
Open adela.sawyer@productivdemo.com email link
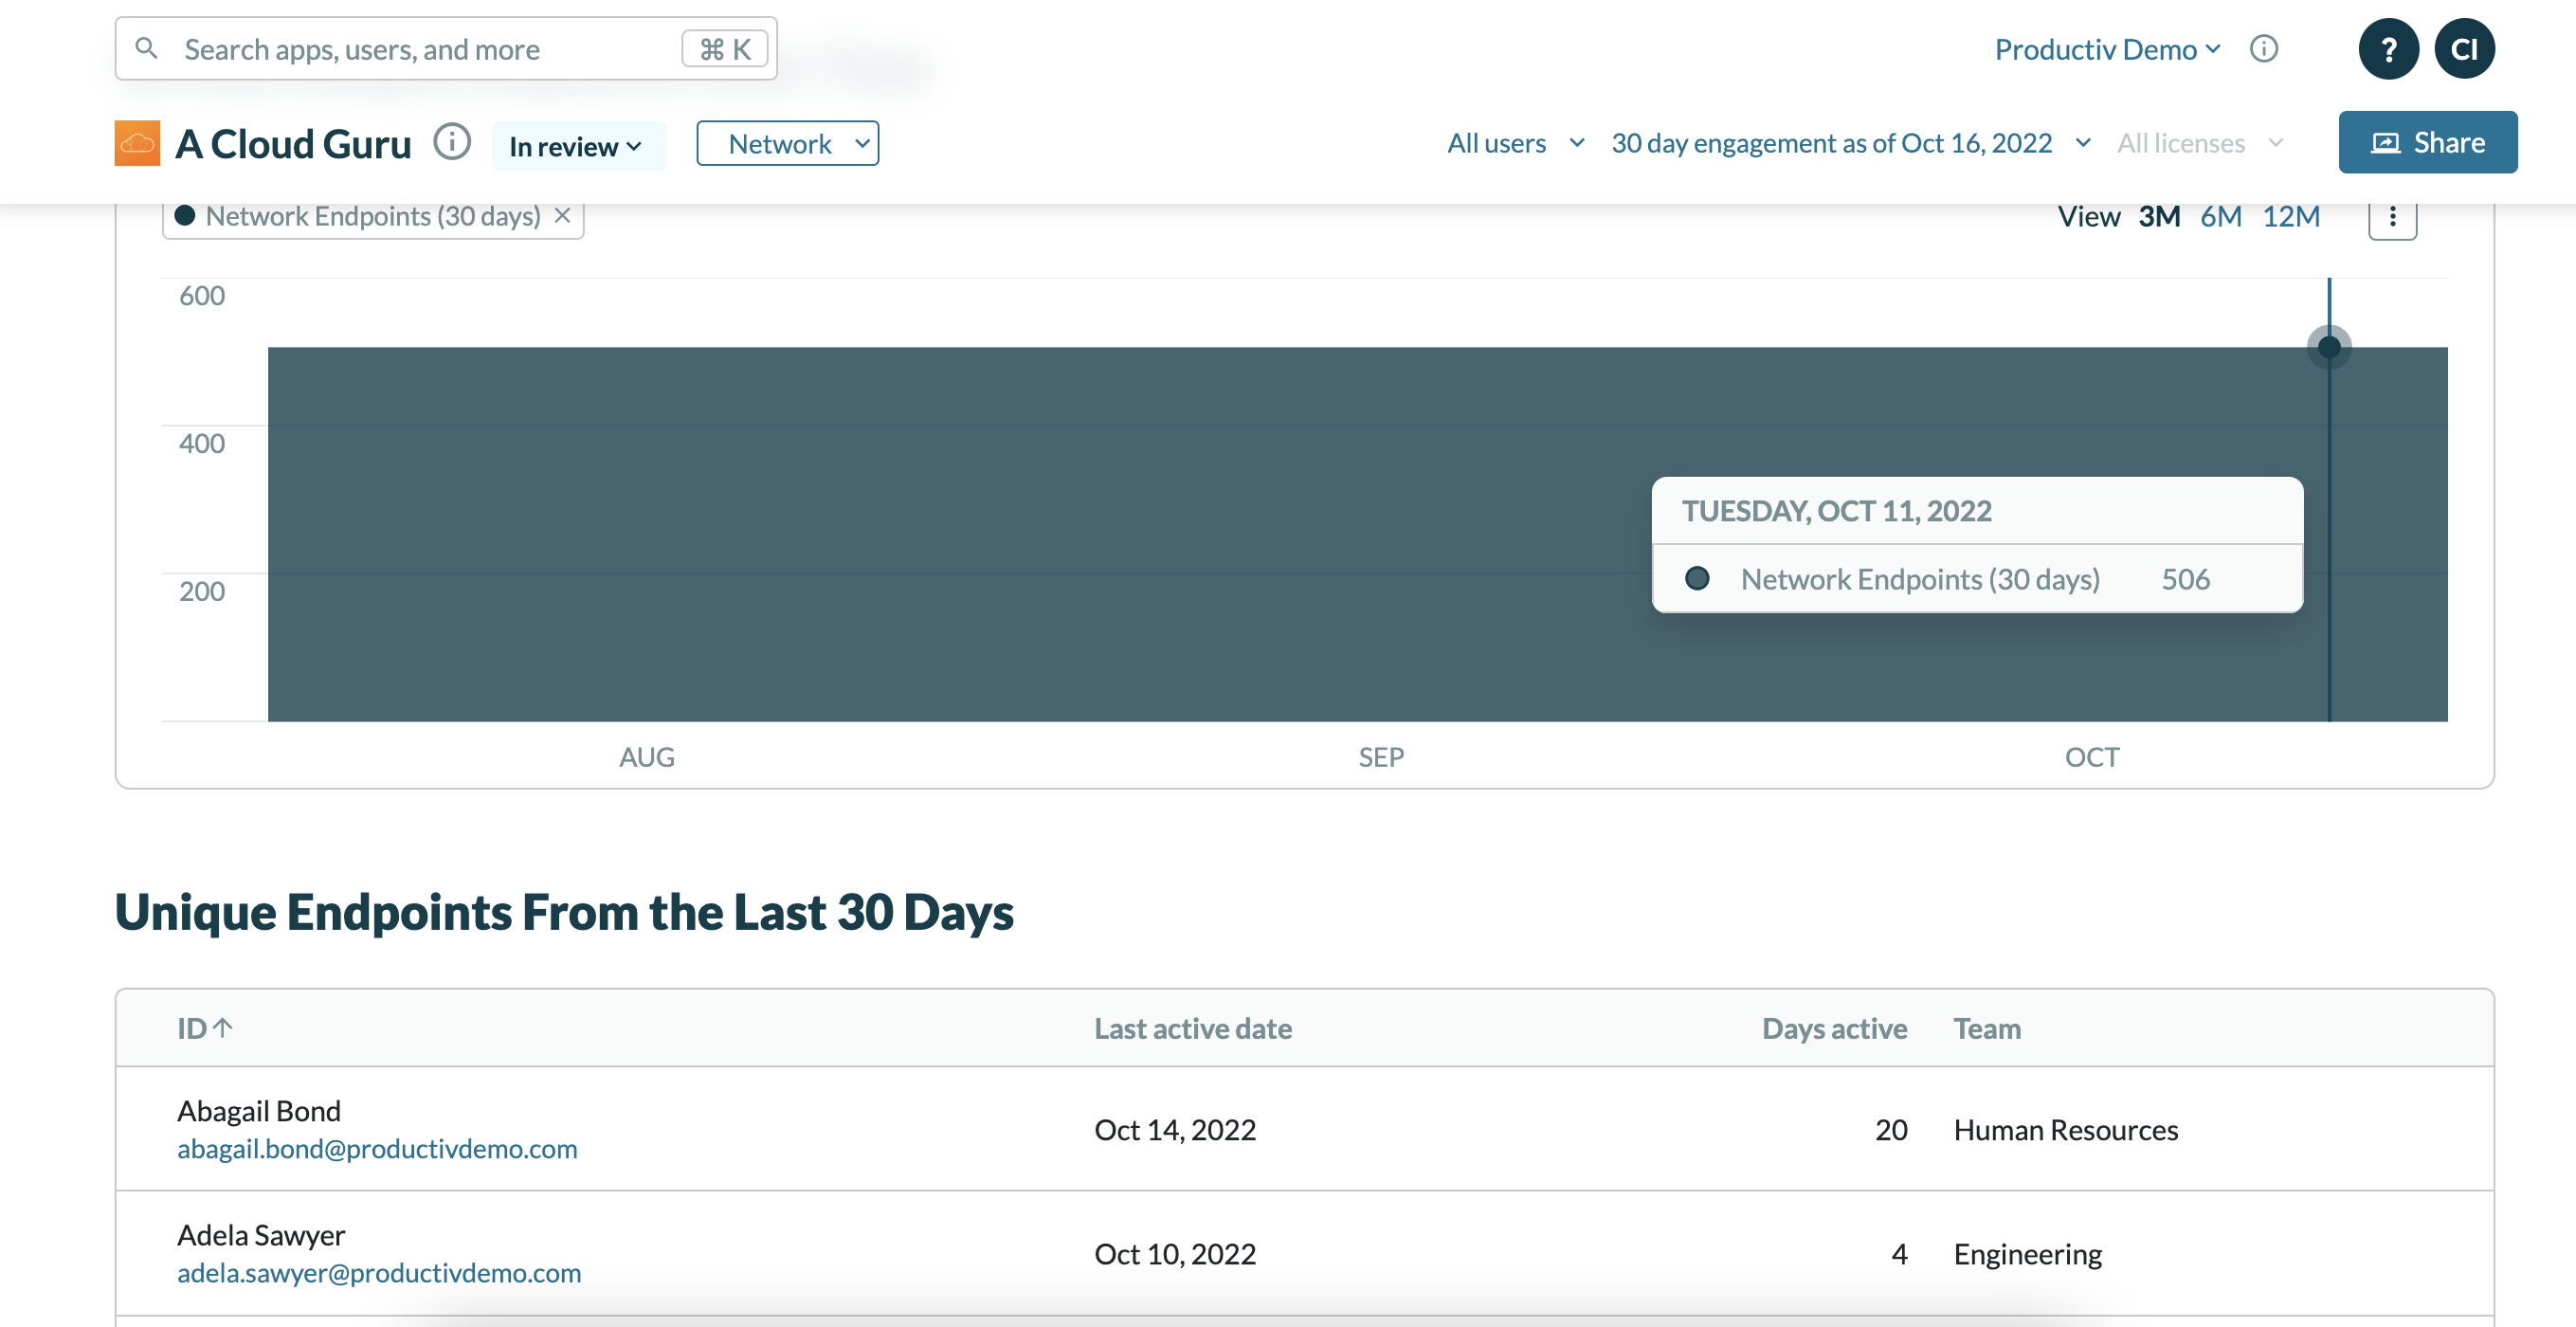click(x=379, y=1272)
